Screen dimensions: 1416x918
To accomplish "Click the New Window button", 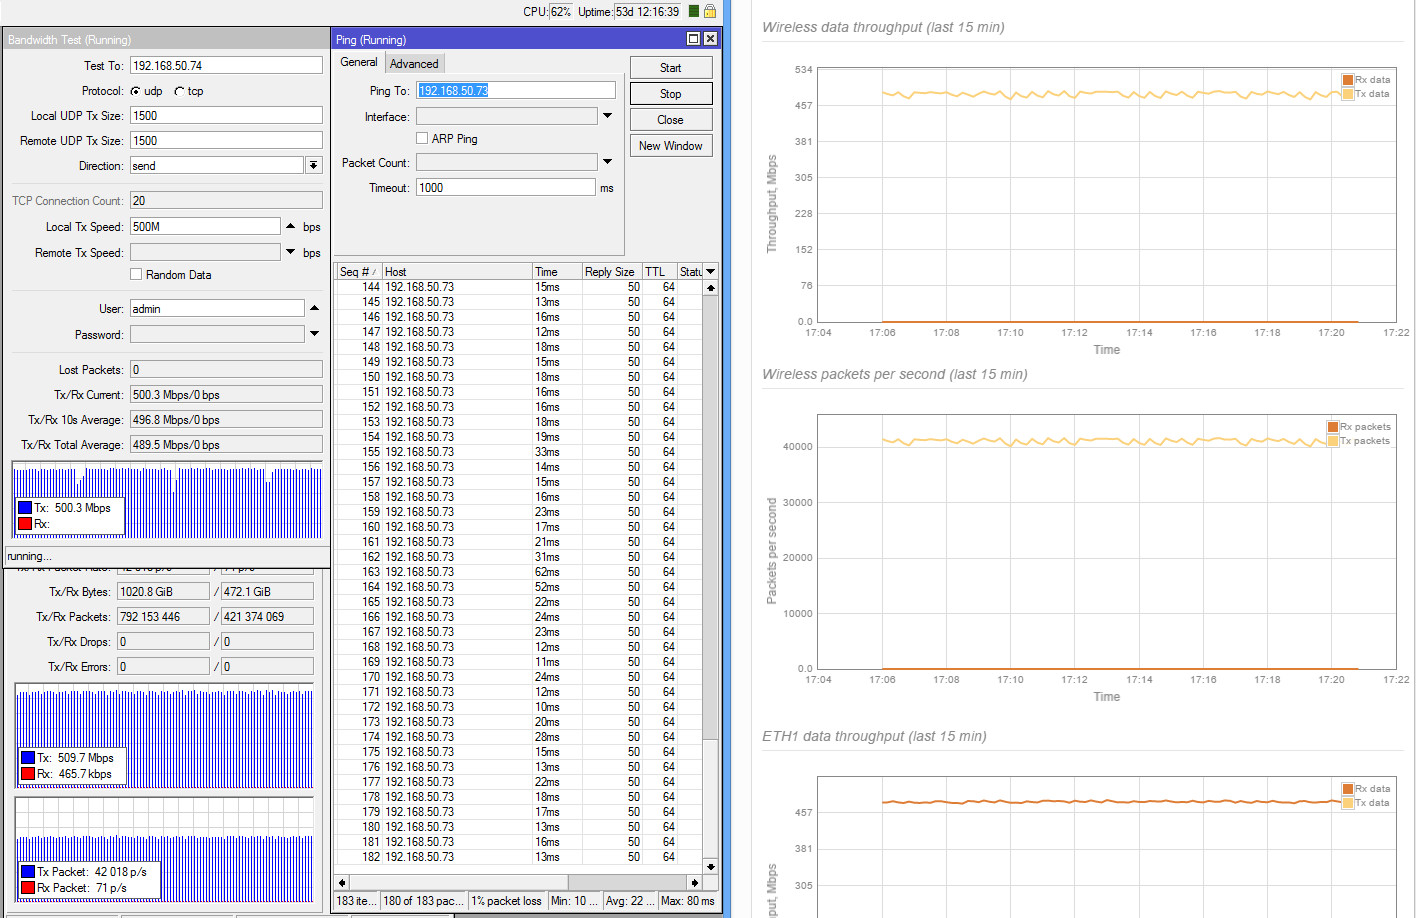I will coord(670,146).
